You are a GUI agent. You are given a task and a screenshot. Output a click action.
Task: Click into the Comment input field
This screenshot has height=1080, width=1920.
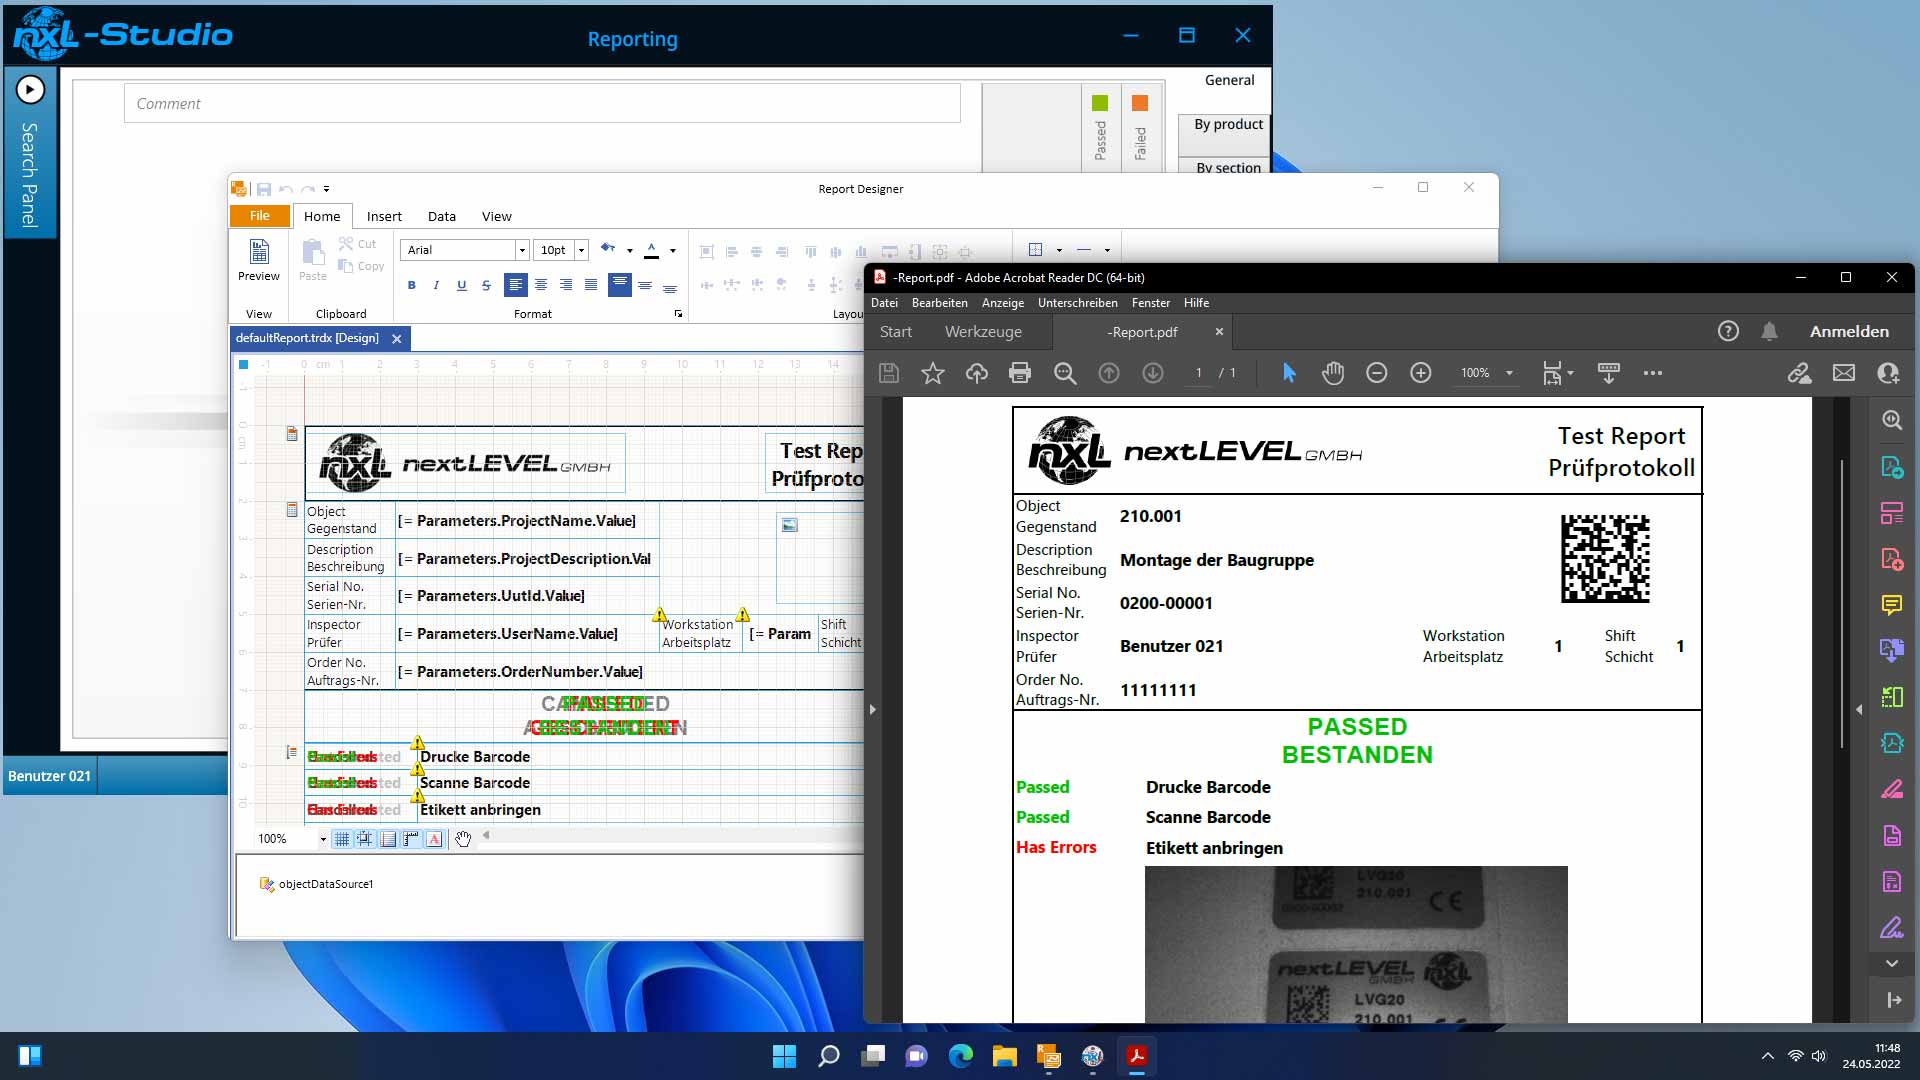click(x=541, y=103)
